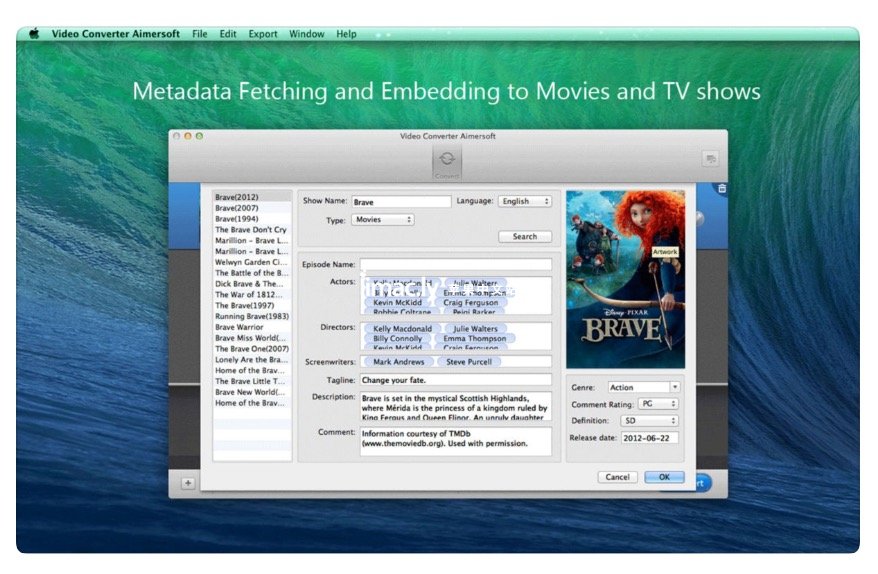Screen dimensions: 878x574
Task: Select 'Brave Miss World(...' result
Action: tap(252, 338)
